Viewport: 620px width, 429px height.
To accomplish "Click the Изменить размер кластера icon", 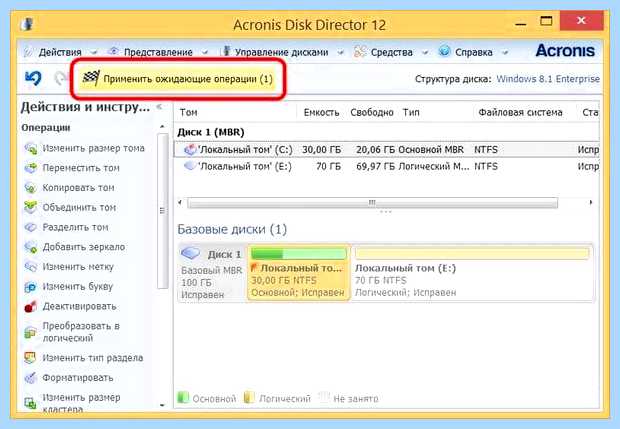I will pos(30,403).
